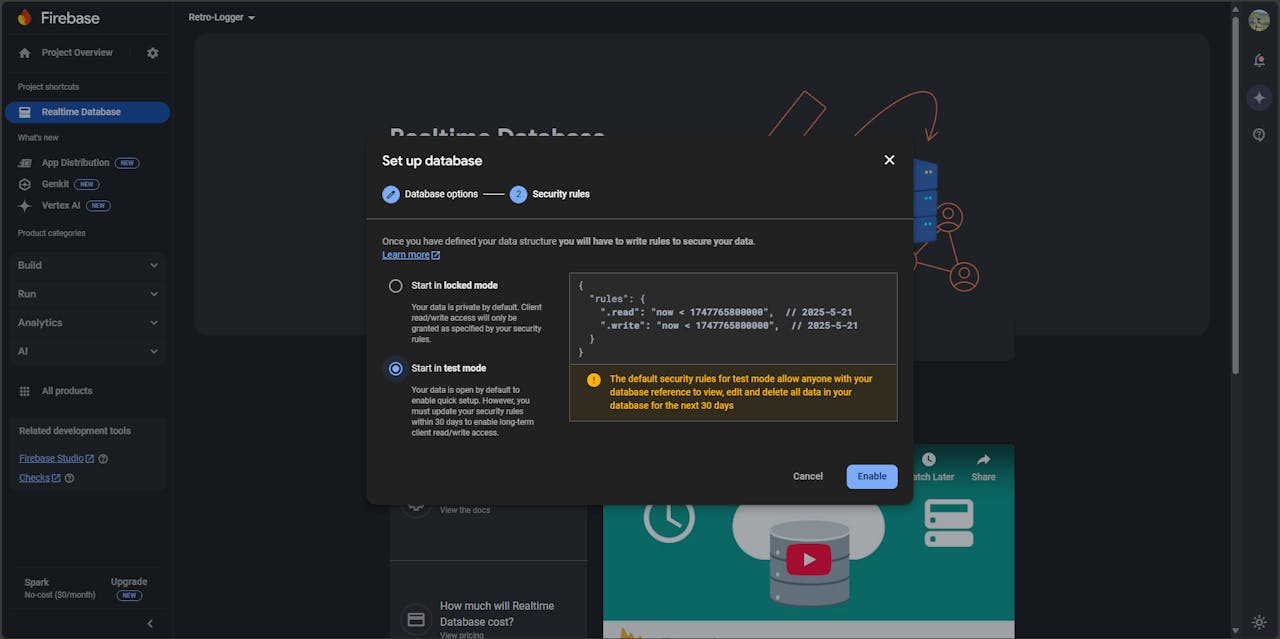This screenshot has width=1280, height=639.
Task: Open Project Overview home icon
Action: (25, 53)
